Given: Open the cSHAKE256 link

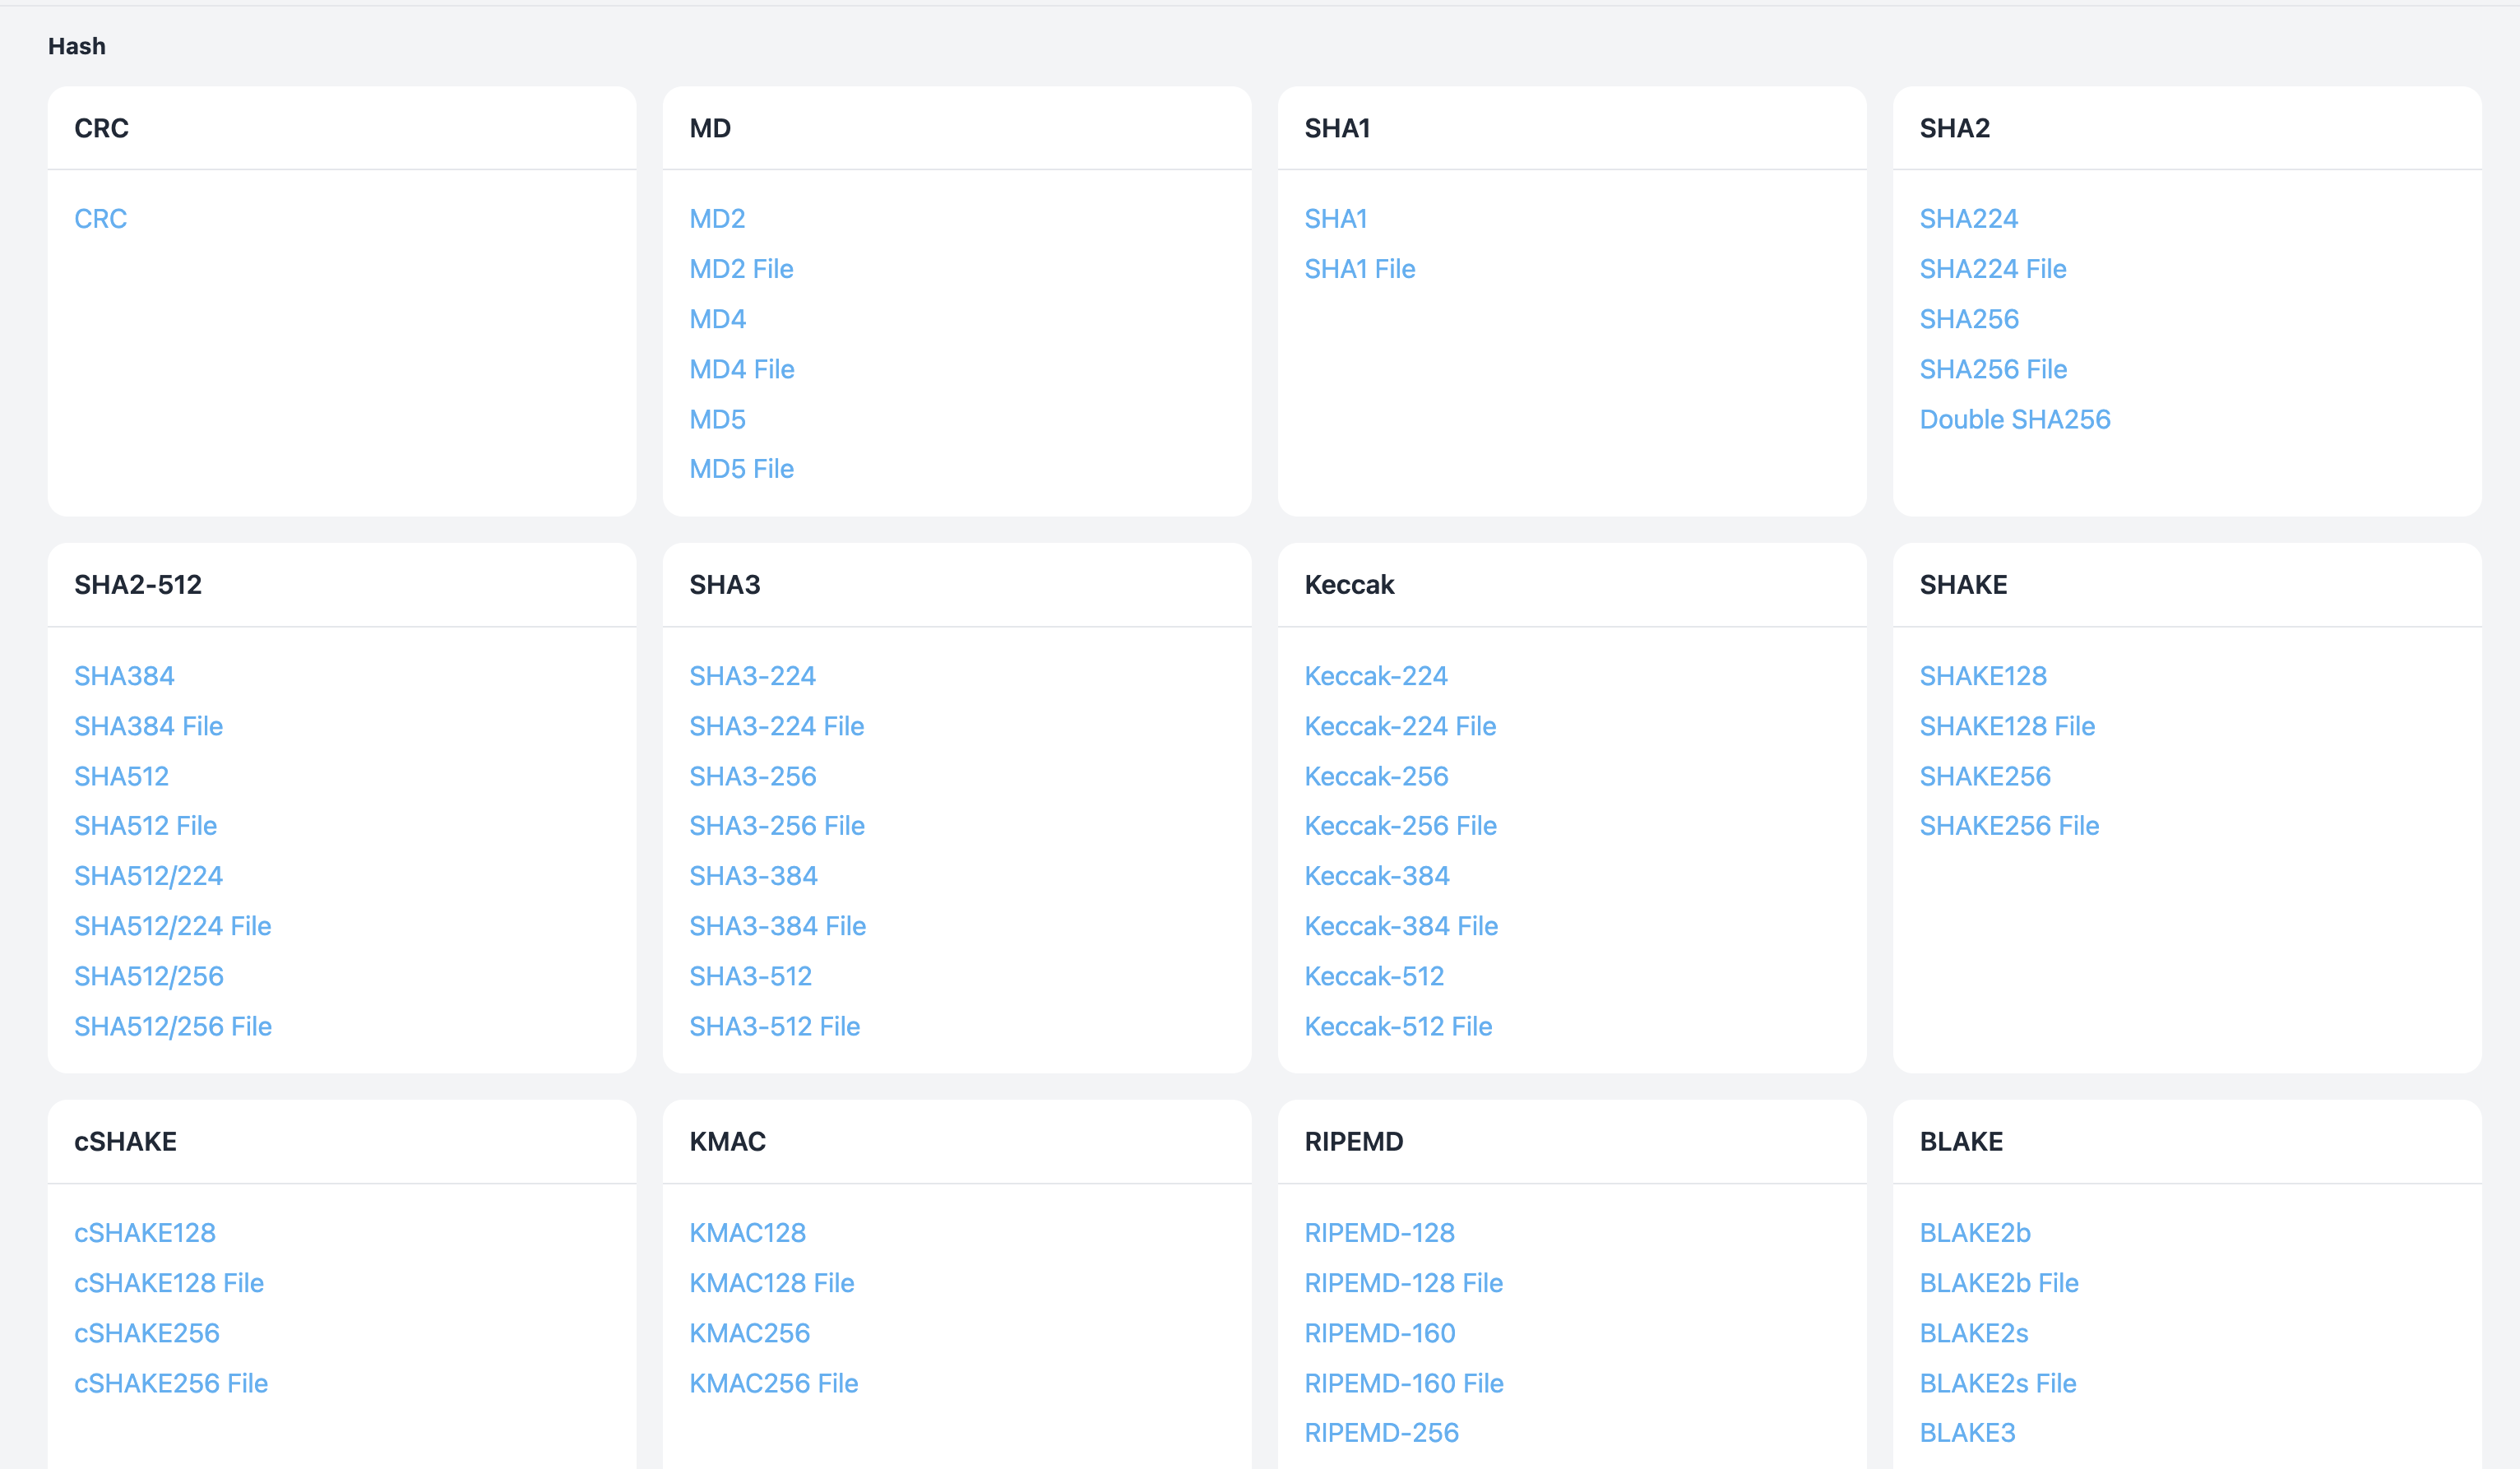Looking at the screenshot, I should [x=146, y=1333].
